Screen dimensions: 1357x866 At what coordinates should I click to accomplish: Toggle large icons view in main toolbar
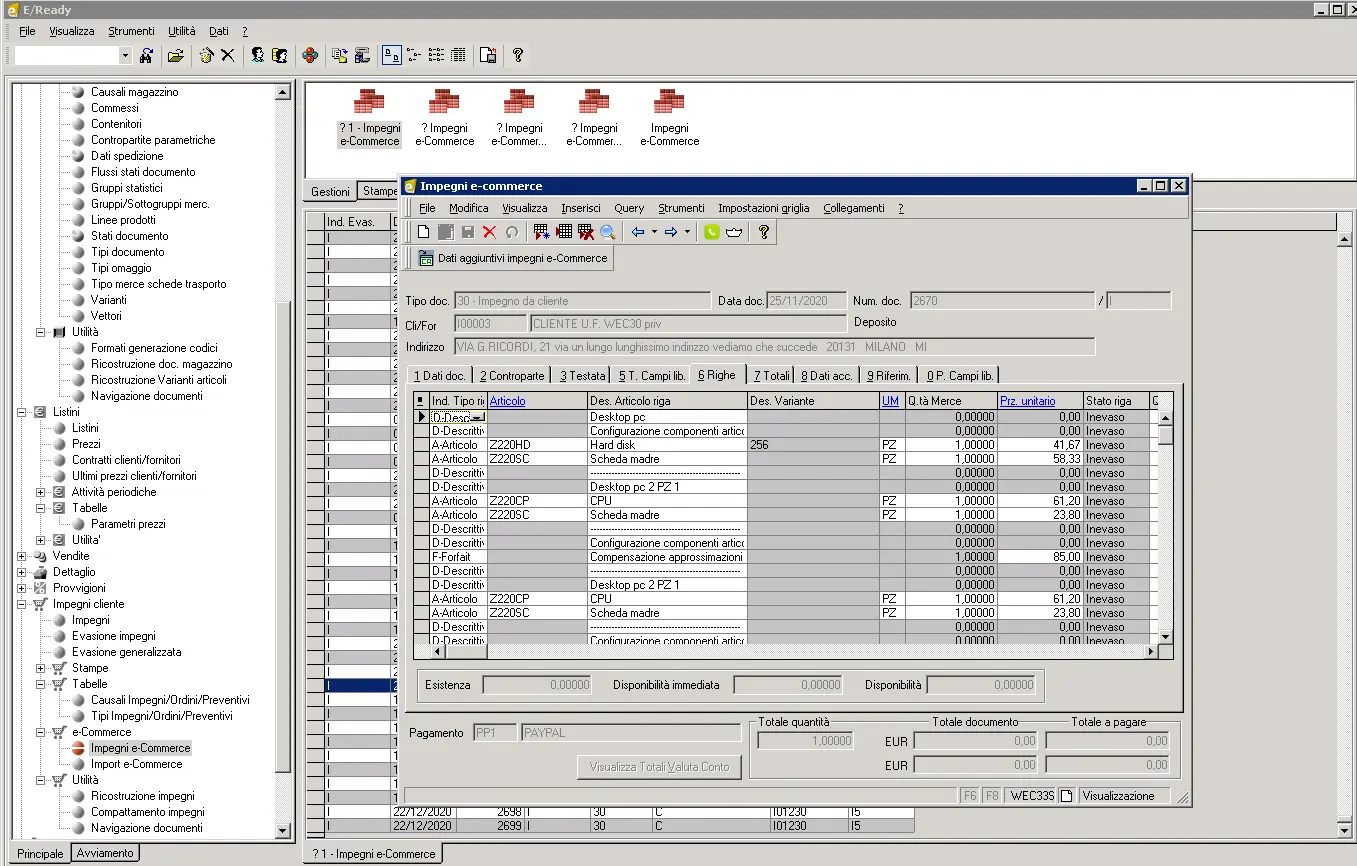pyautogui.click(x=392, y=56)
